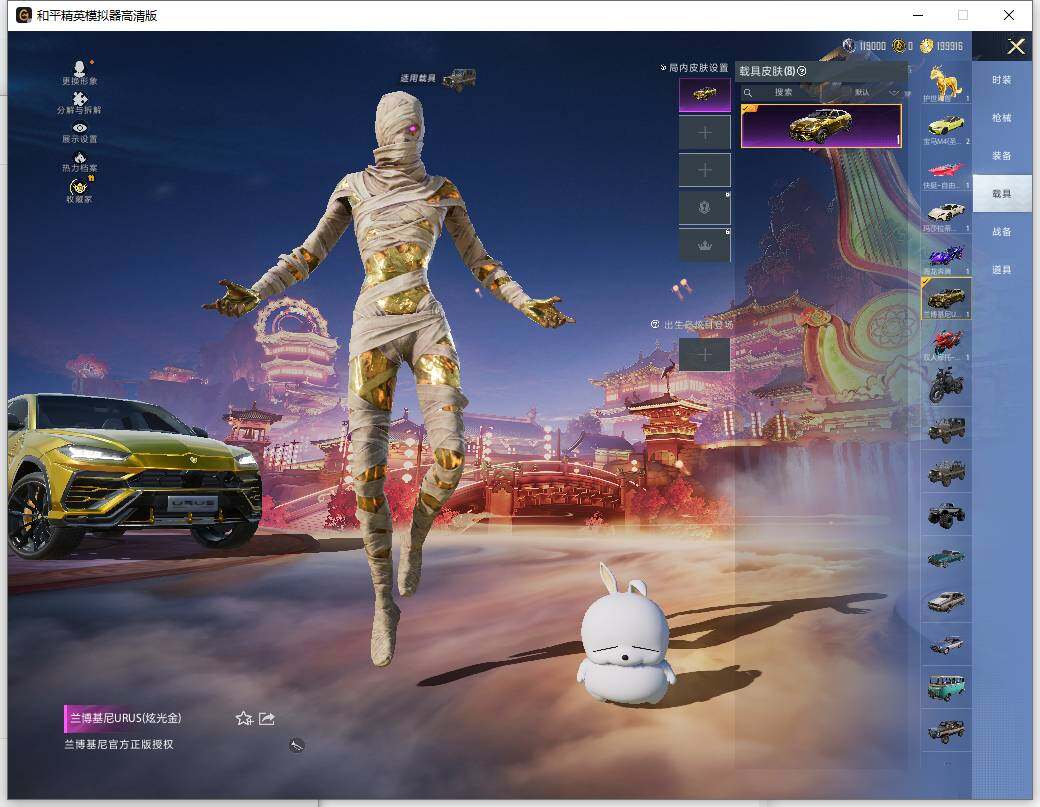Maximize the emulator window
This screenshot has width=1040, height=807.
[963, 15]
